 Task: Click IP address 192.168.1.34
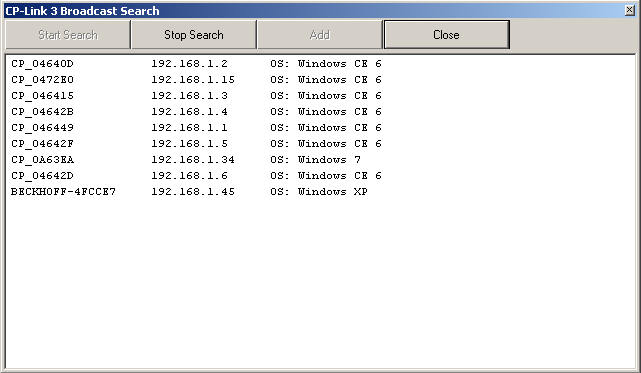point(193,160)
